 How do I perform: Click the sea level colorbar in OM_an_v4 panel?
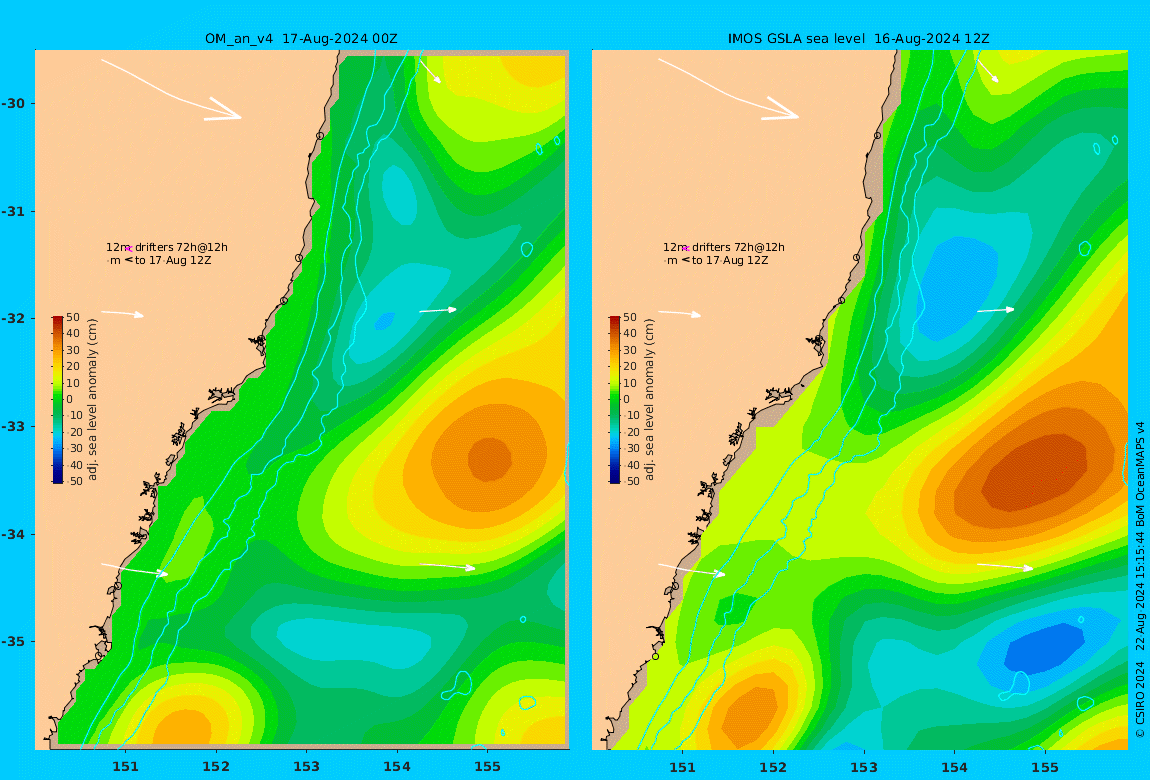click(x=57, y=400)
